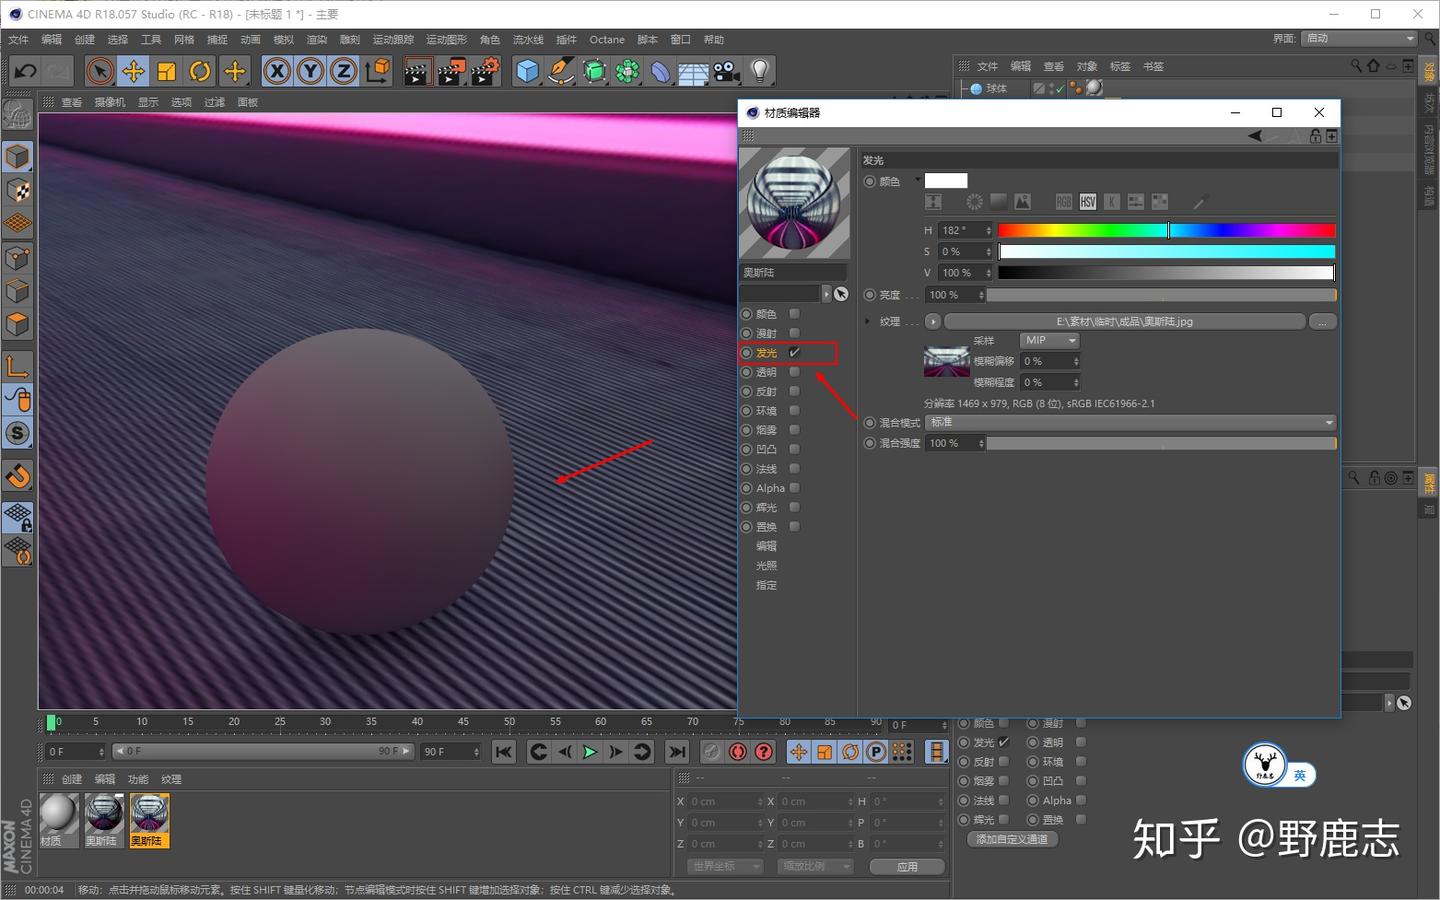
Task: Open the Octane menu
Action: click(606, 39)
